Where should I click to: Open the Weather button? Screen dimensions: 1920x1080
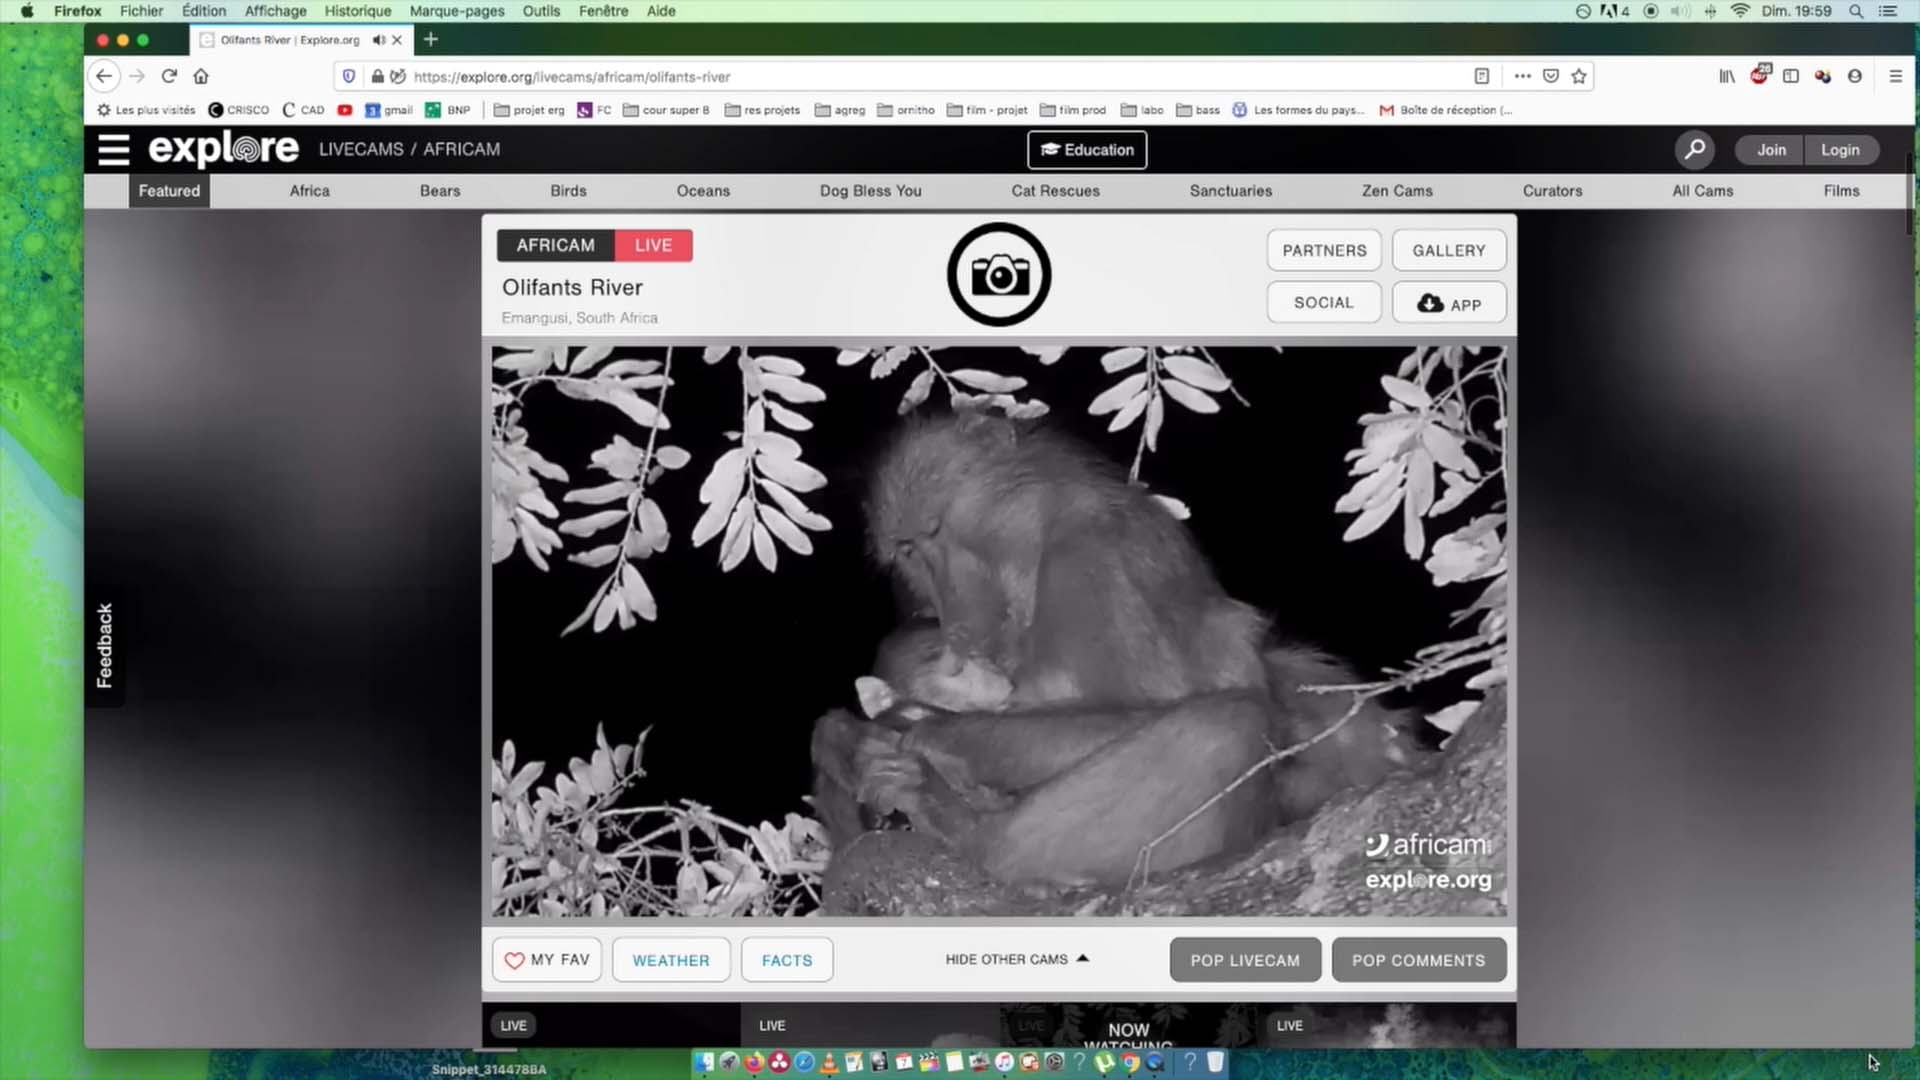pos(671,960)
